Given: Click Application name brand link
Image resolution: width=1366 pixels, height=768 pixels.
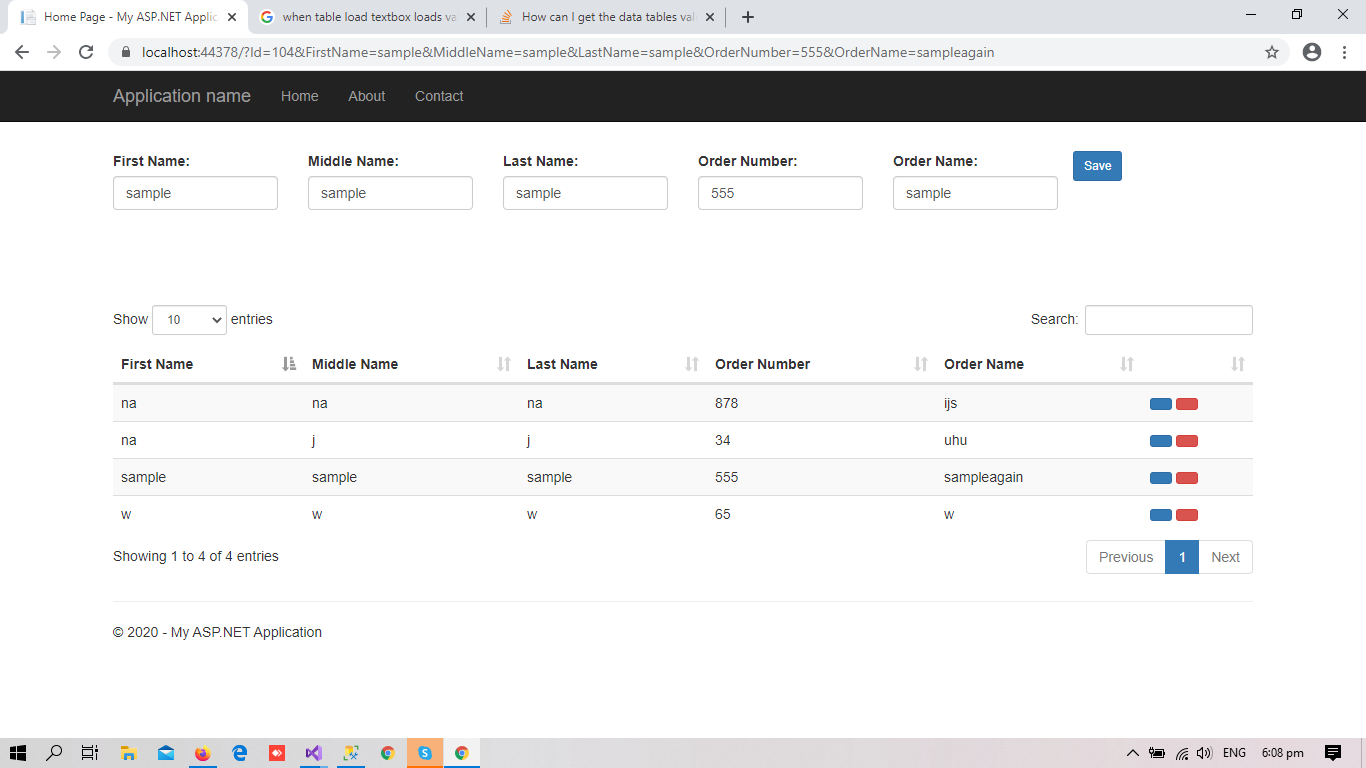Looking at the screenshot, I should [x=182, y=96].
